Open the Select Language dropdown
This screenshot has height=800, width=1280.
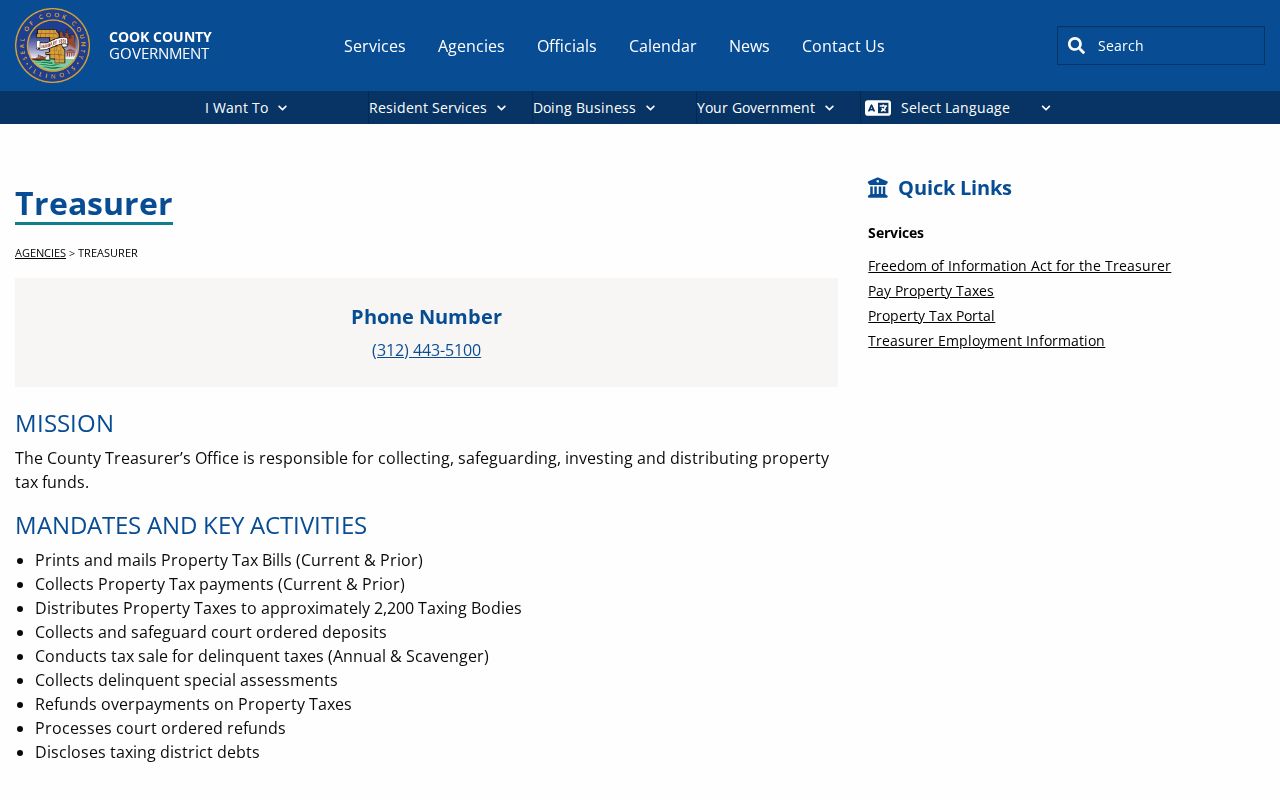click(x=958, y=108)
